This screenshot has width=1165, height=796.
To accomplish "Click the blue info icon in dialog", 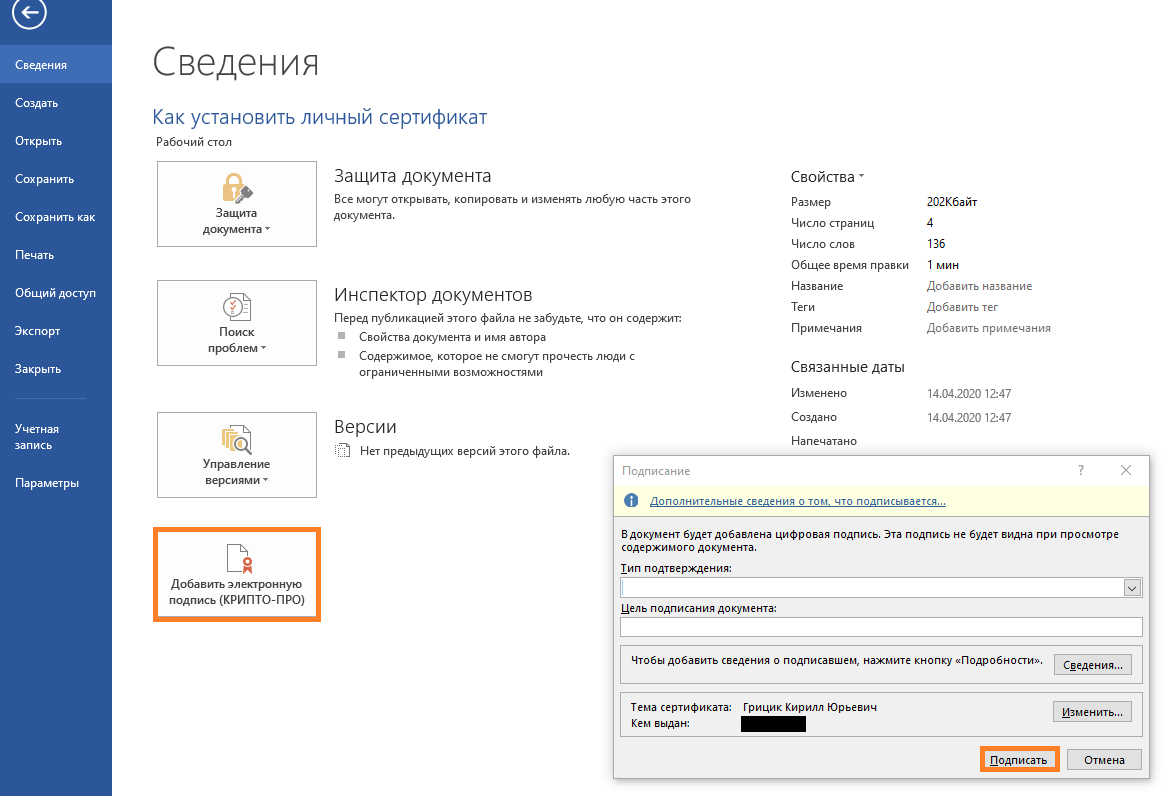I will 631,501.
